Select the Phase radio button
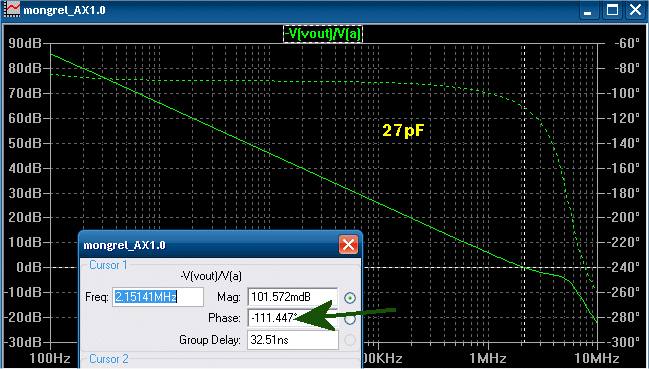This screenshot has width=649, height=369. coord(350,319)
